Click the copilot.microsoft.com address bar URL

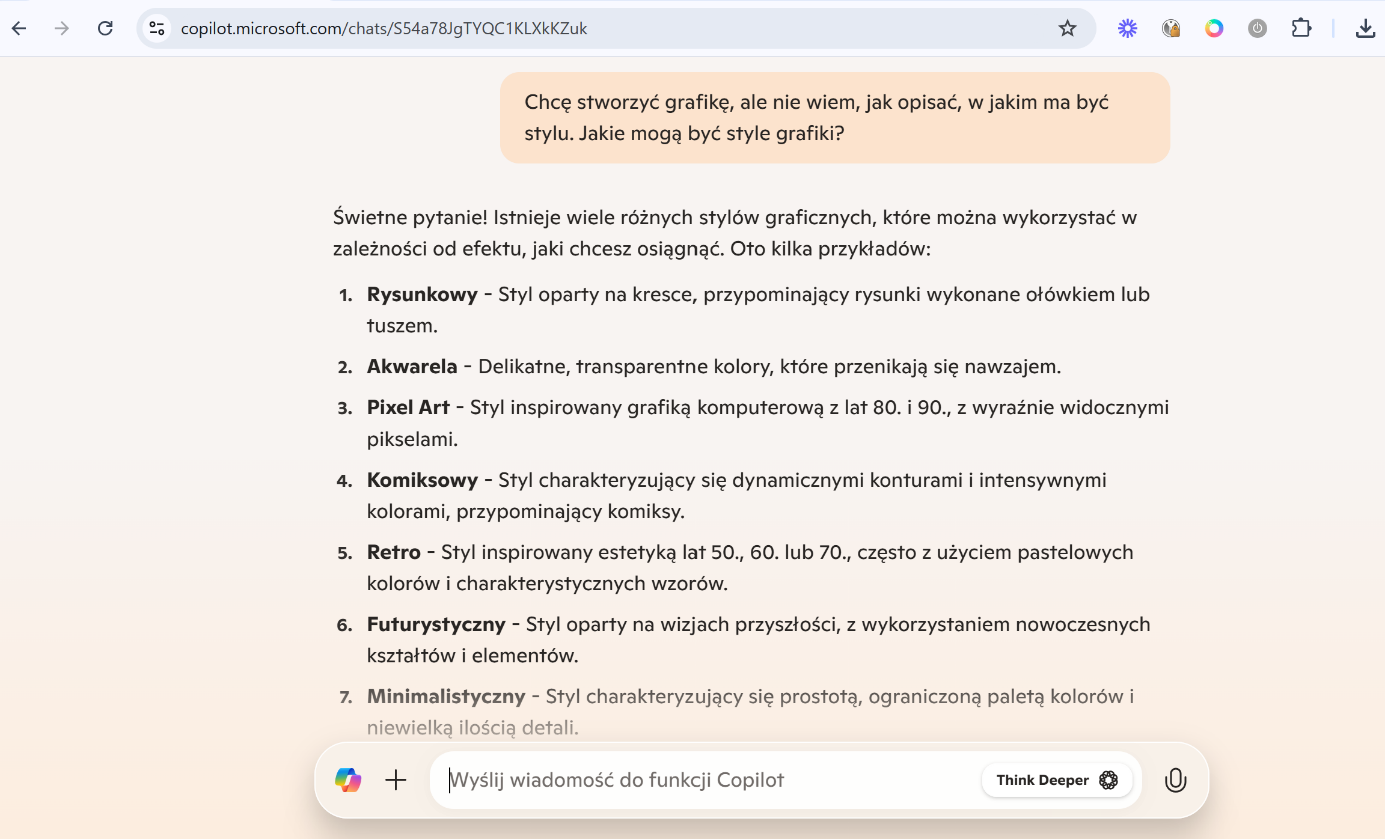[383, 28]
